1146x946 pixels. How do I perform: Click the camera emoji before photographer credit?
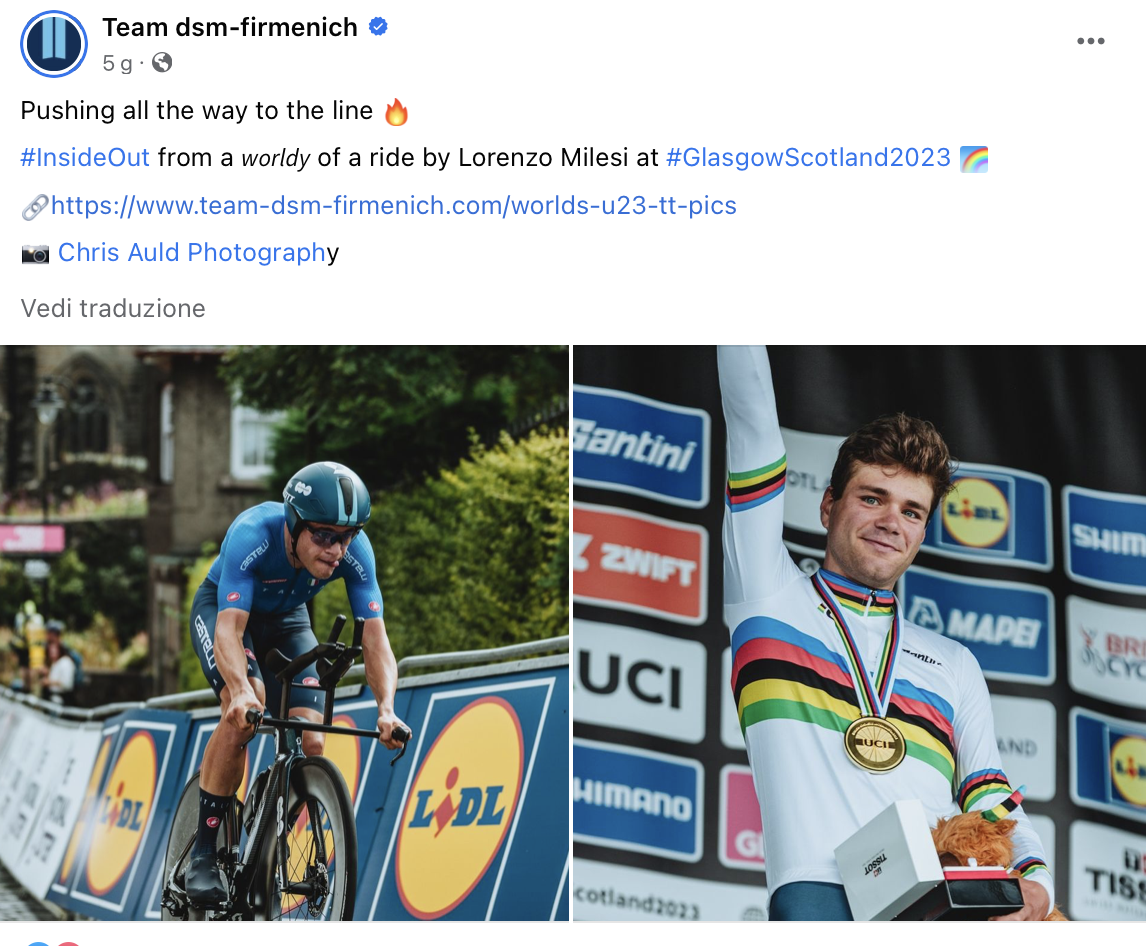[35, 253]
